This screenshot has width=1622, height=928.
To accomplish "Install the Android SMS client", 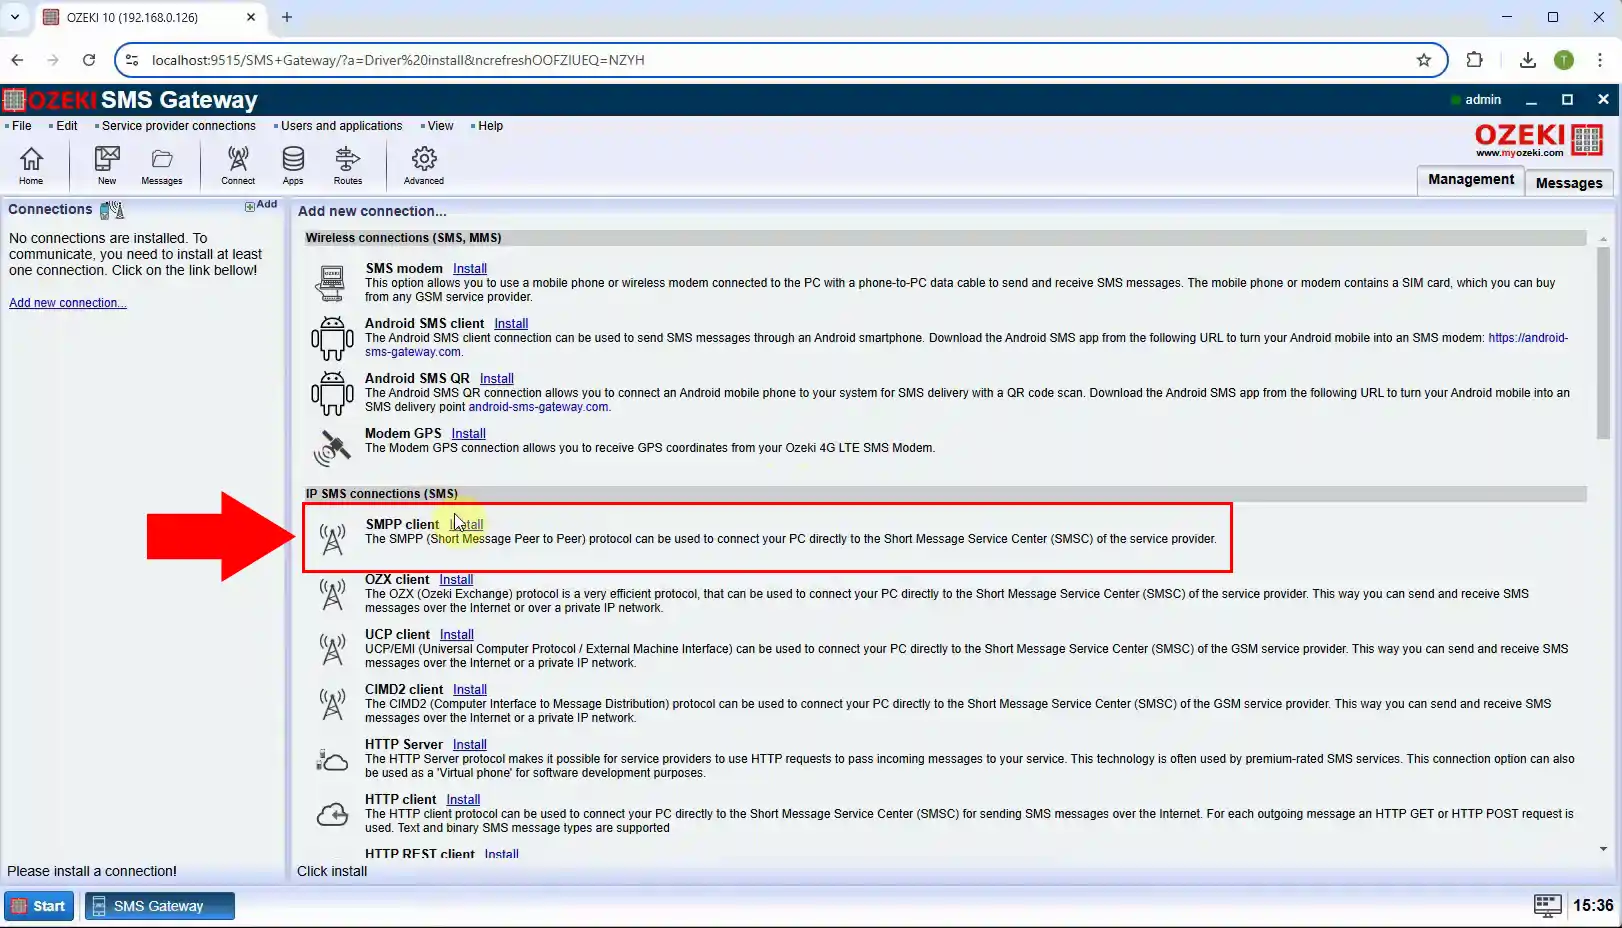I will (x=511, y=324).
